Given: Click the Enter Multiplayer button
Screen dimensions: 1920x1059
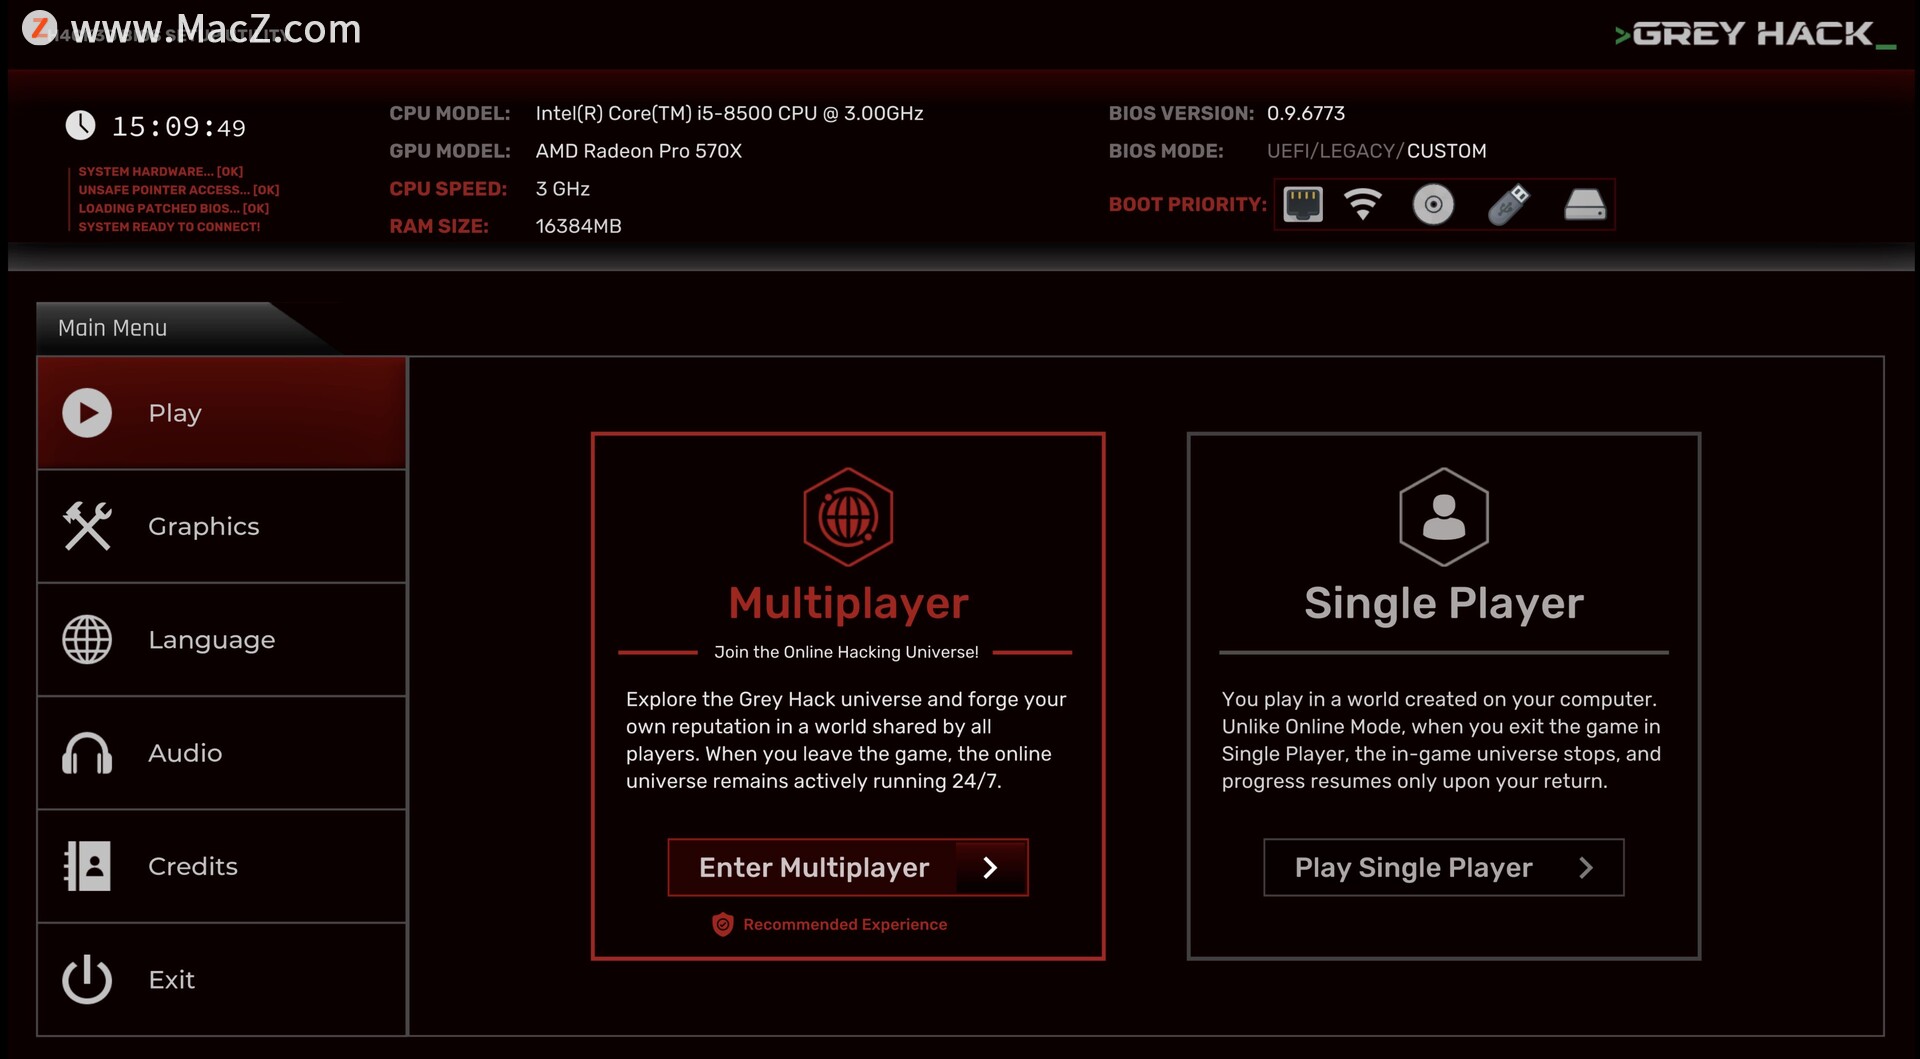Looking at the screenshot, I should click(x=848, y=867).
